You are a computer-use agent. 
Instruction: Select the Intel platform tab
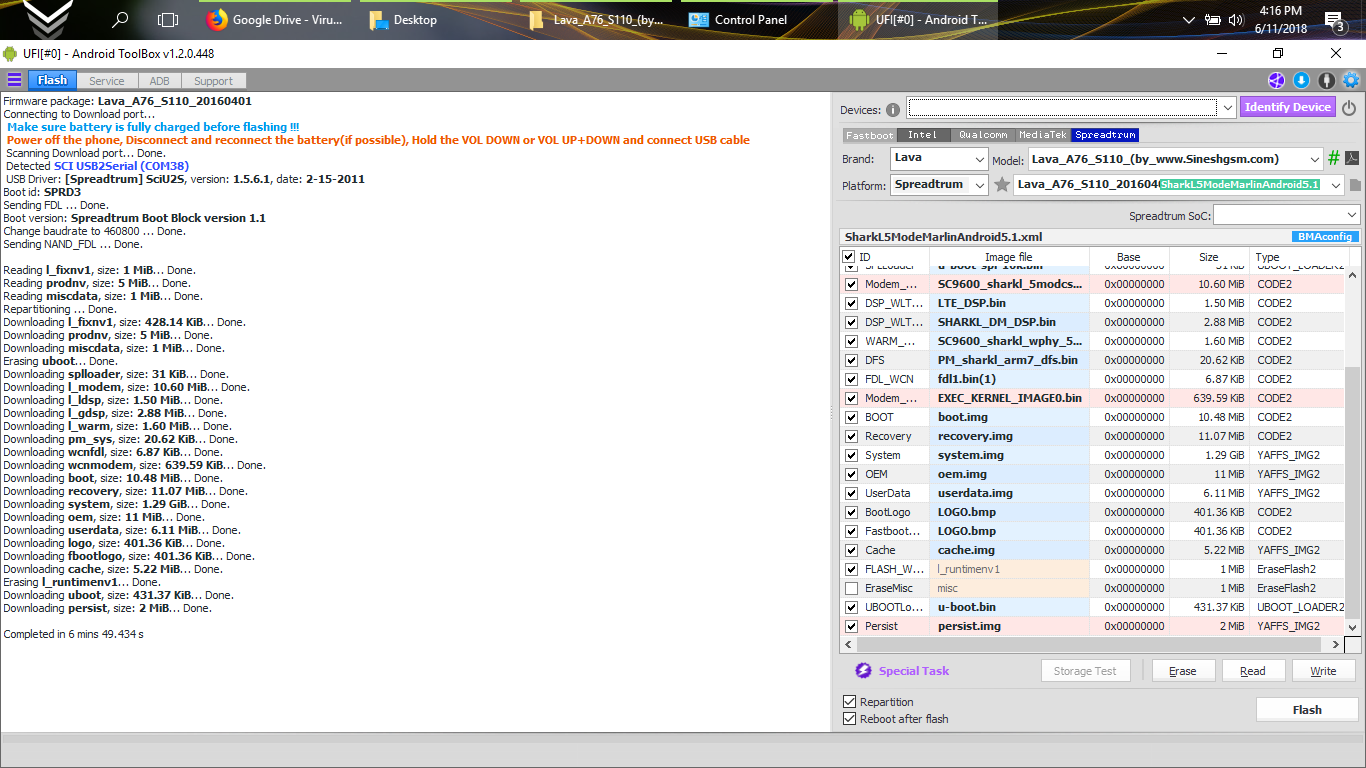pyautogui.click(x=923, y=135)
